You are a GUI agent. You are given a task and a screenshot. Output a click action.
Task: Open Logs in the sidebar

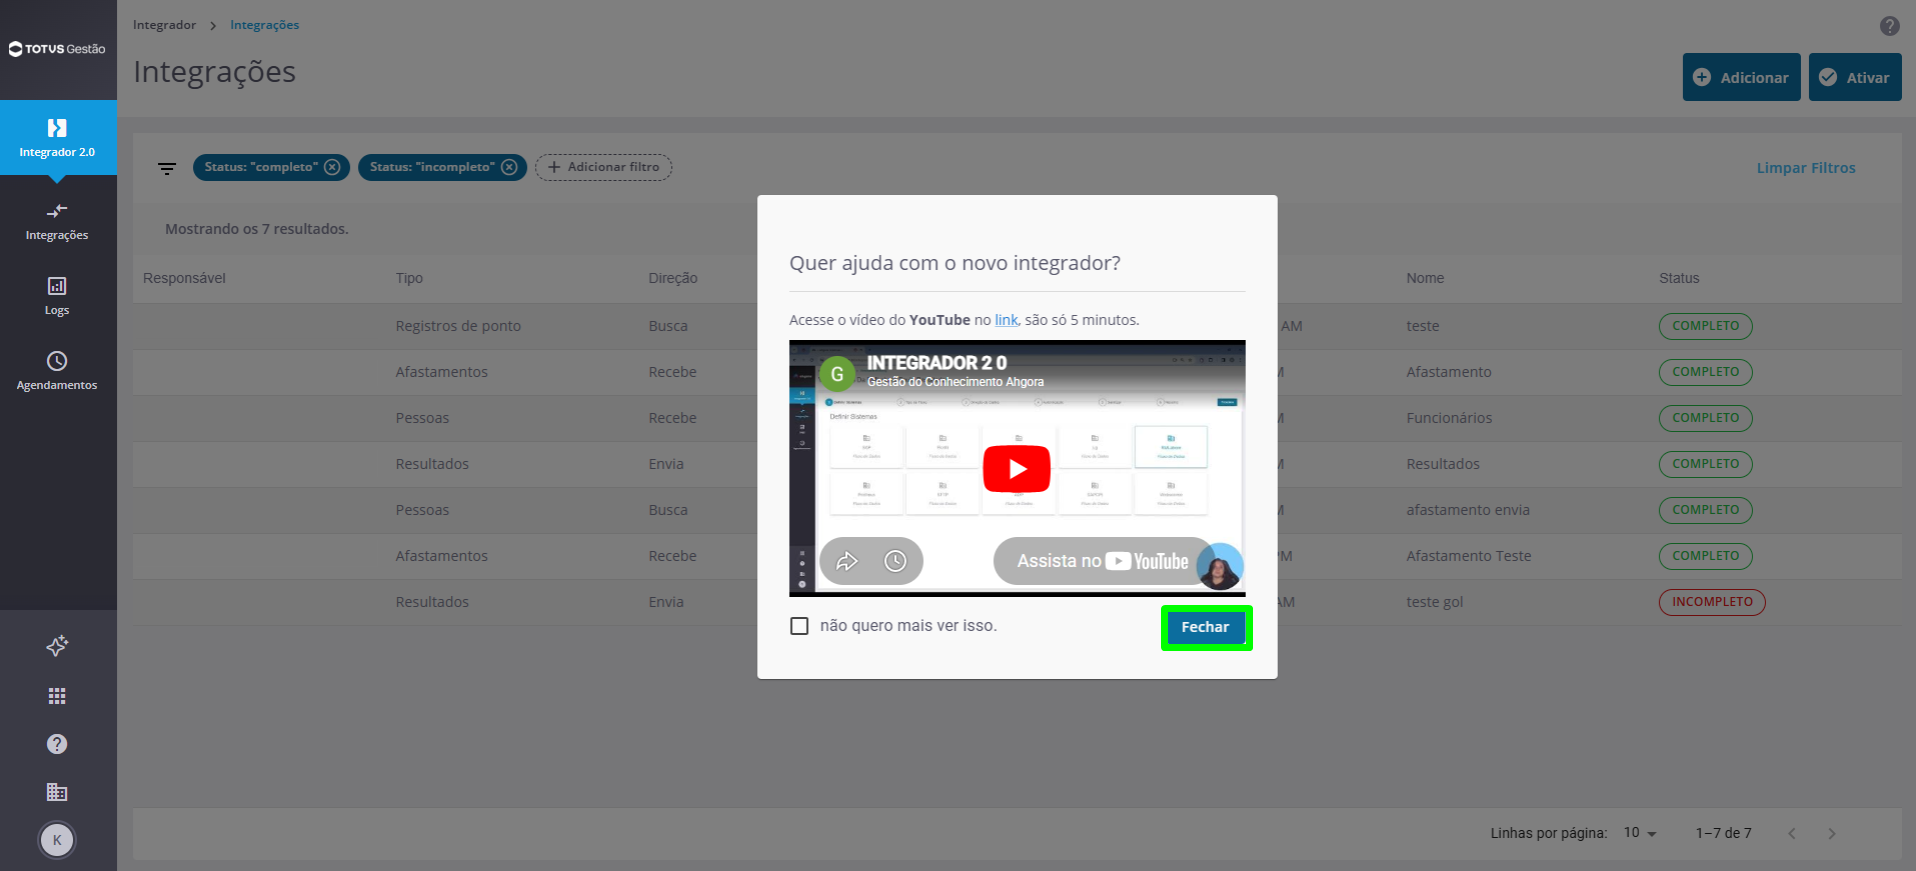point(57,296)
